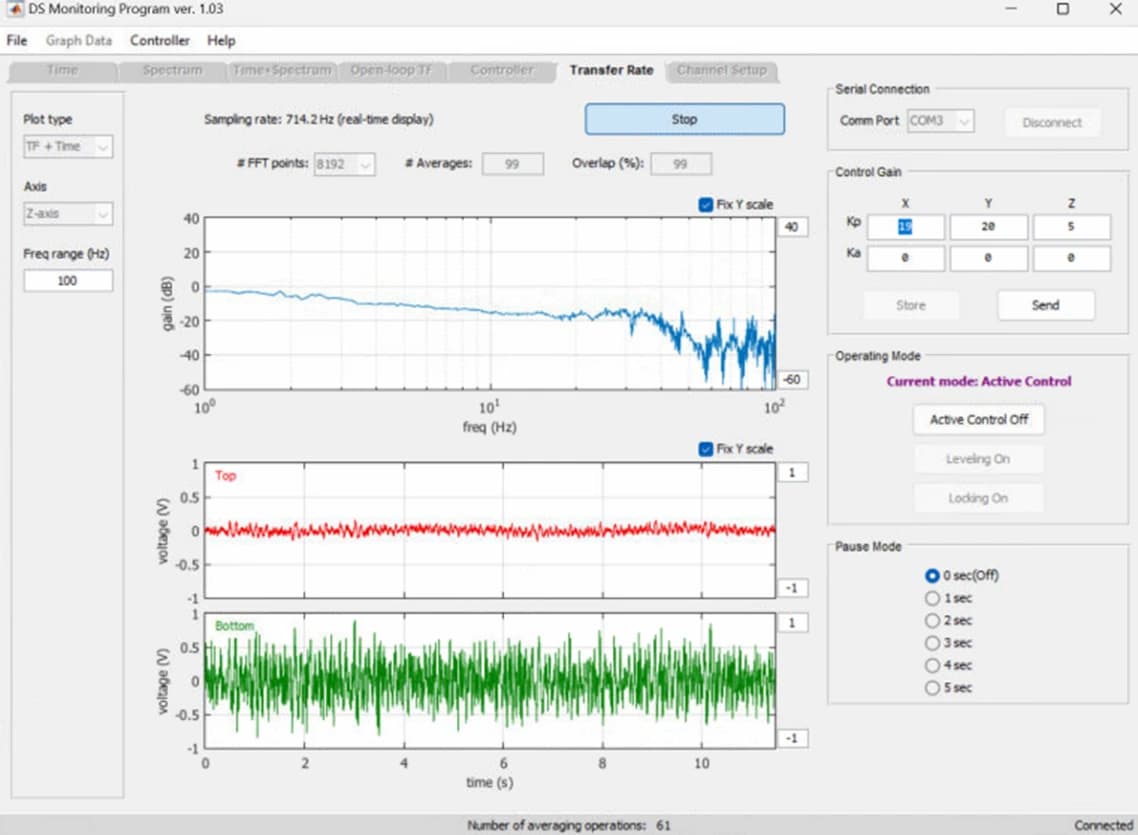Click Top plot upper limit field
Screen dimensions: 1138x835
(793, 473)
